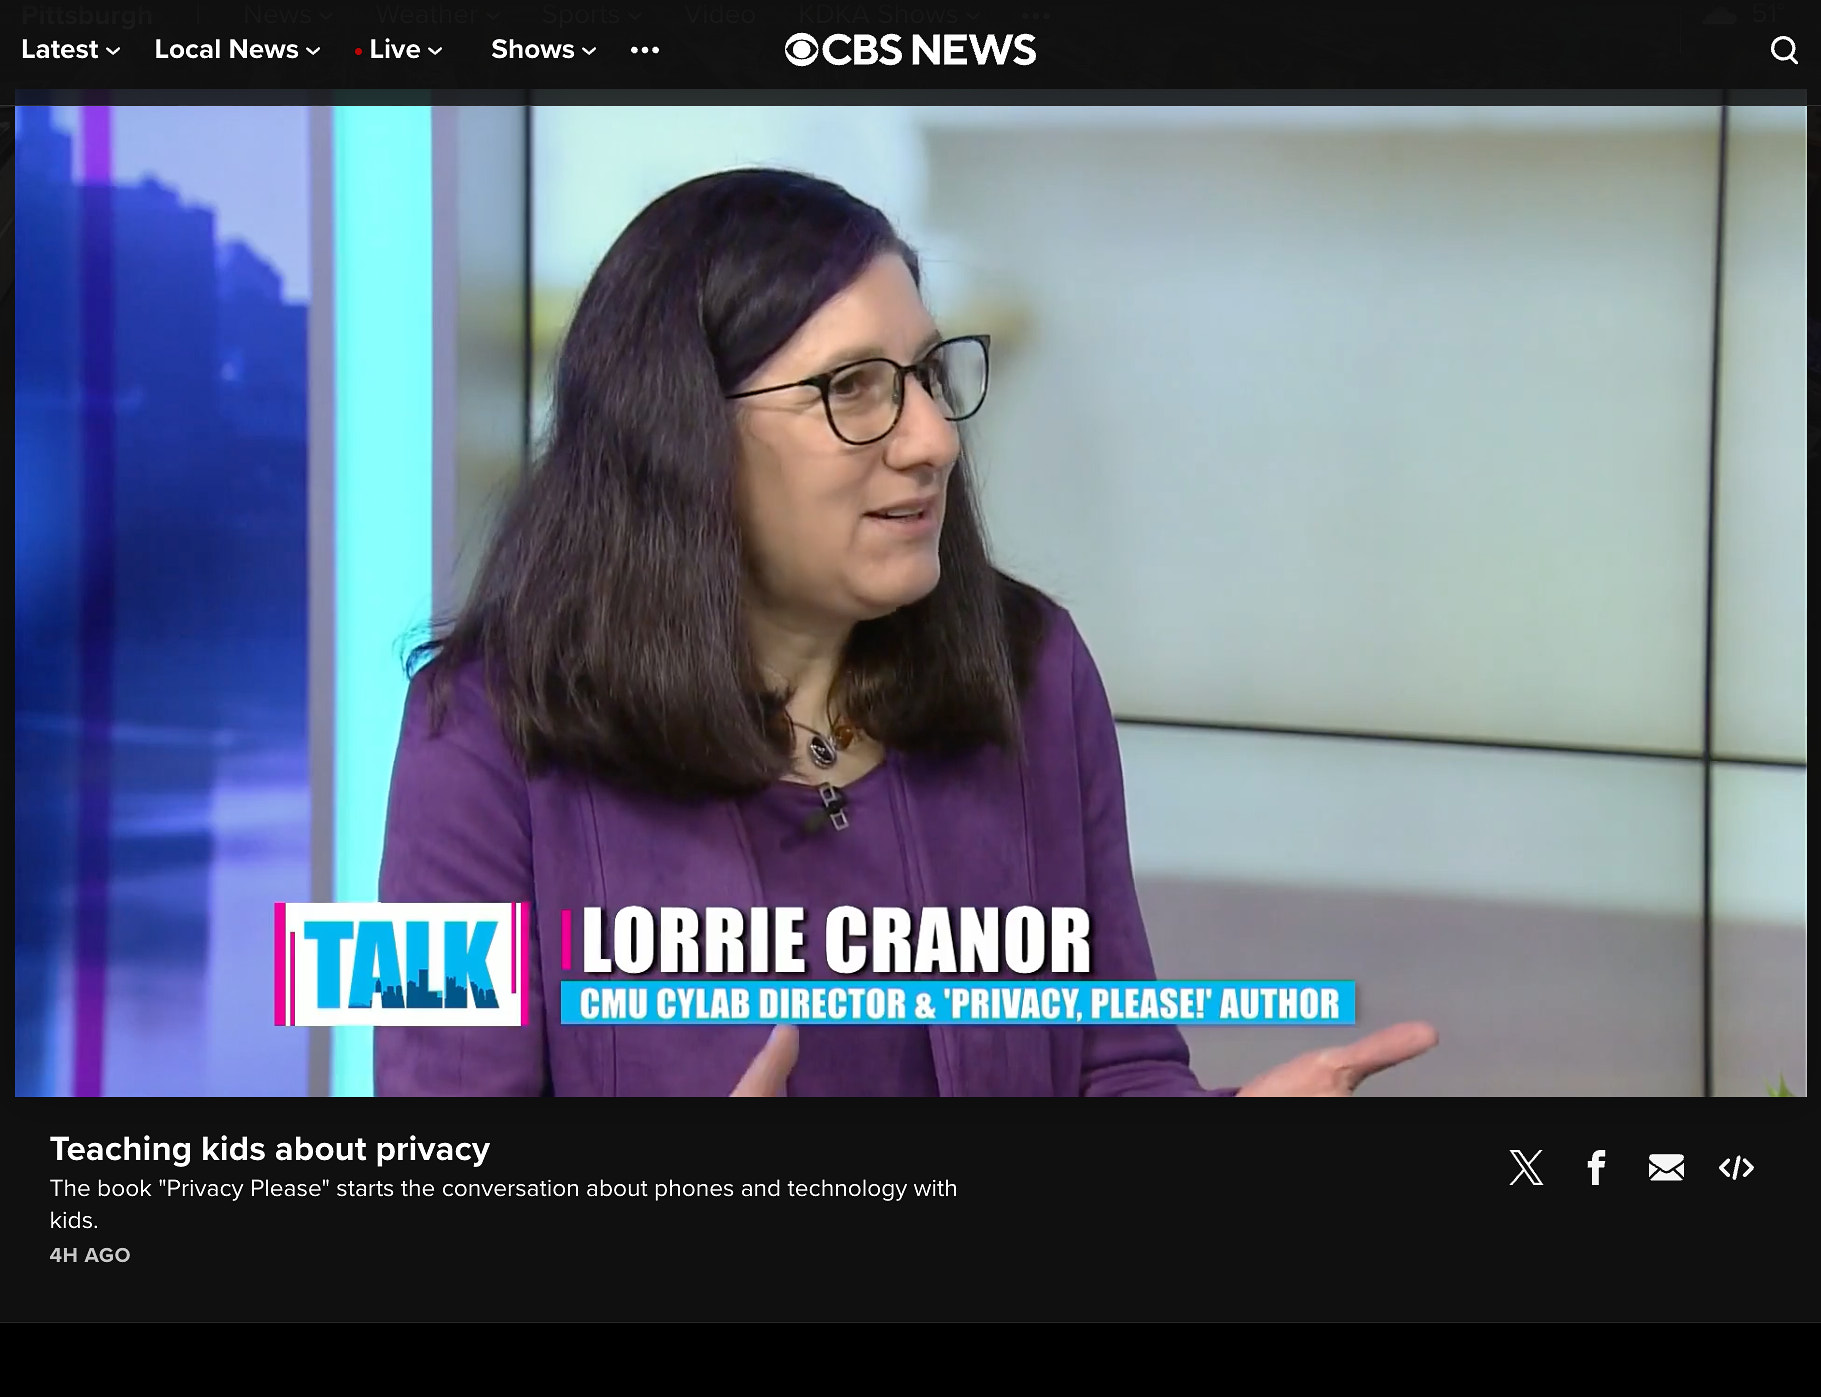
Task: Click the "Teaching kids about privacy" title
Action: point(270,1149)
